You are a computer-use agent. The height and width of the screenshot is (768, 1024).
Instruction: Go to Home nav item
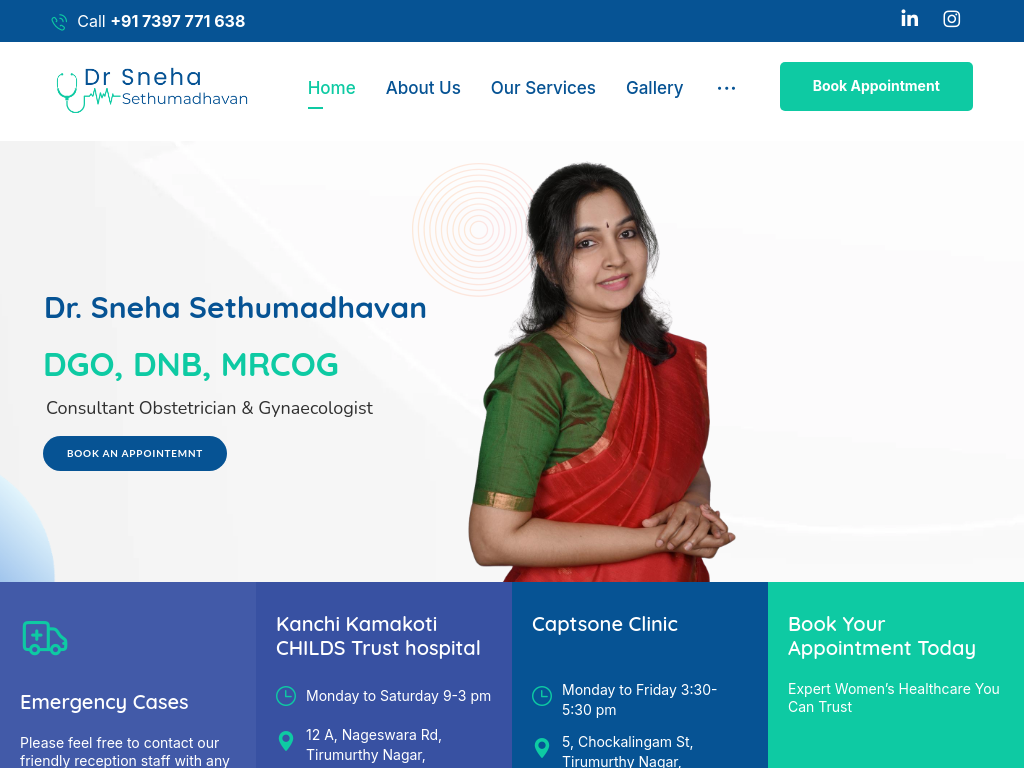(332, 88)
